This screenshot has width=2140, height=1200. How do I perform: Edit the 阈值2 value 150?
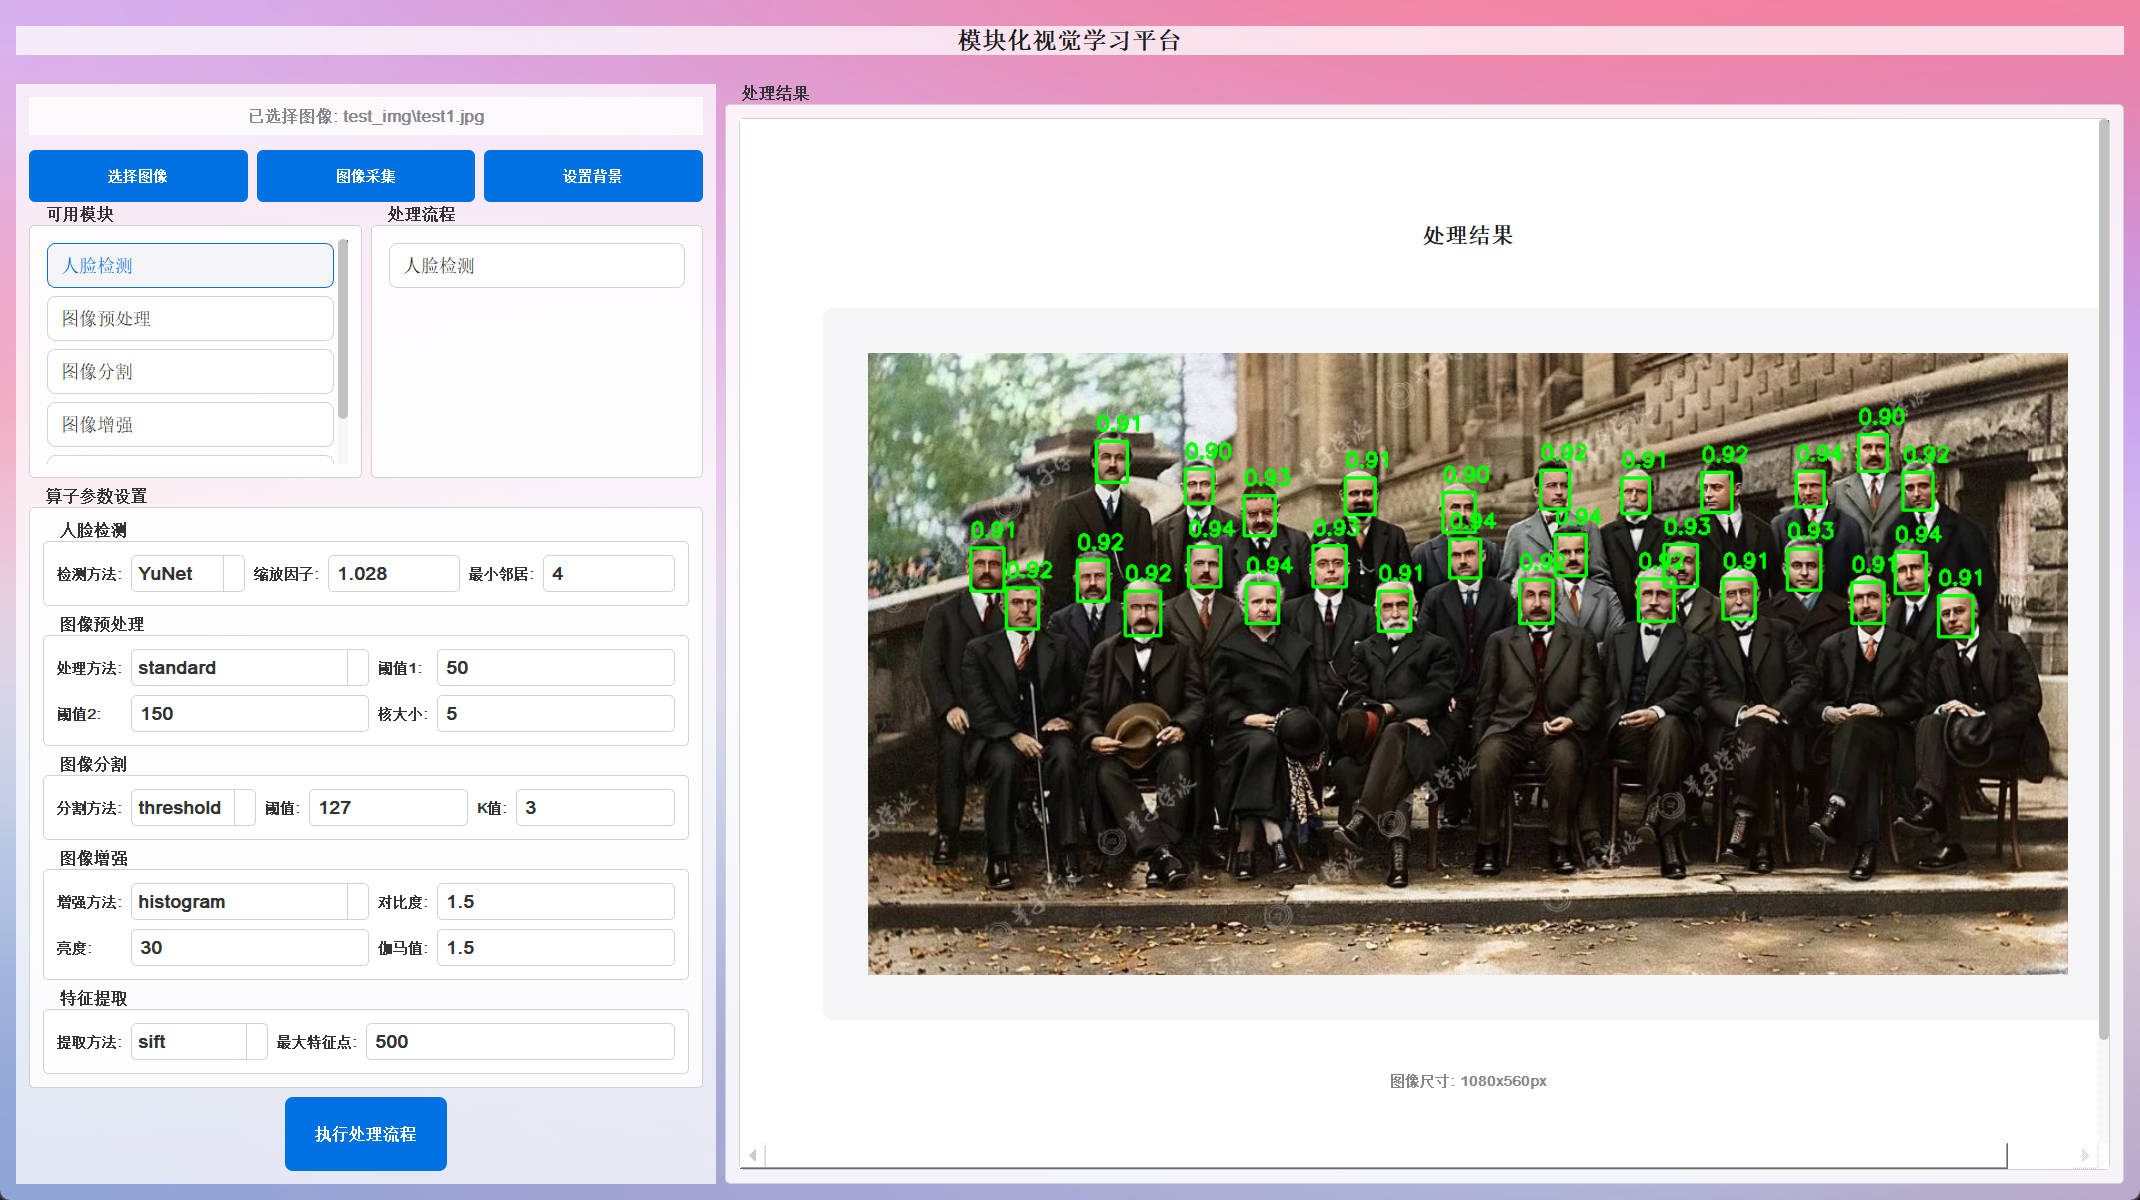click(249, 713)
